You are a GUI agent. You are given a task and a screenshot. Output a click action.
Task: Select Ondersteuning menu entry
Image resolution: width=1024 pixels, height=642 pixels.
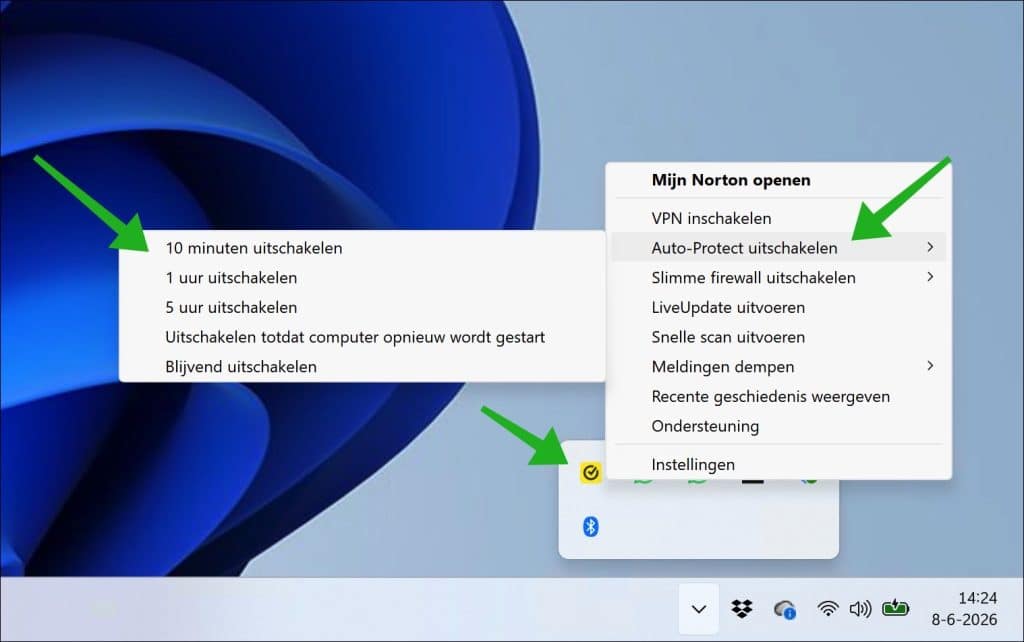778,426
